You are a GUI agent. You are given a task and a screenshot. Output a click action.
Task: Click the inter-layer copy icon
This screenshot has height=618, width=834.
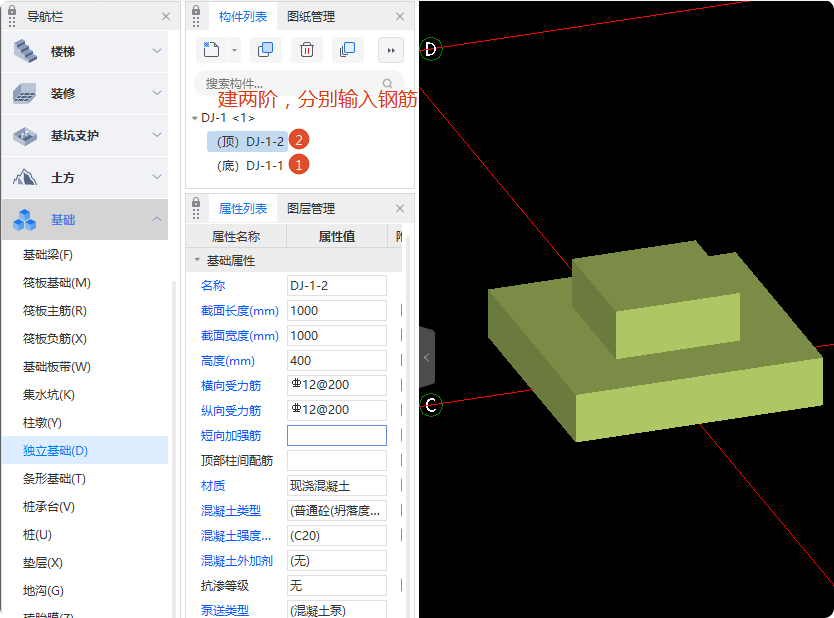click(x=348, y=50)
